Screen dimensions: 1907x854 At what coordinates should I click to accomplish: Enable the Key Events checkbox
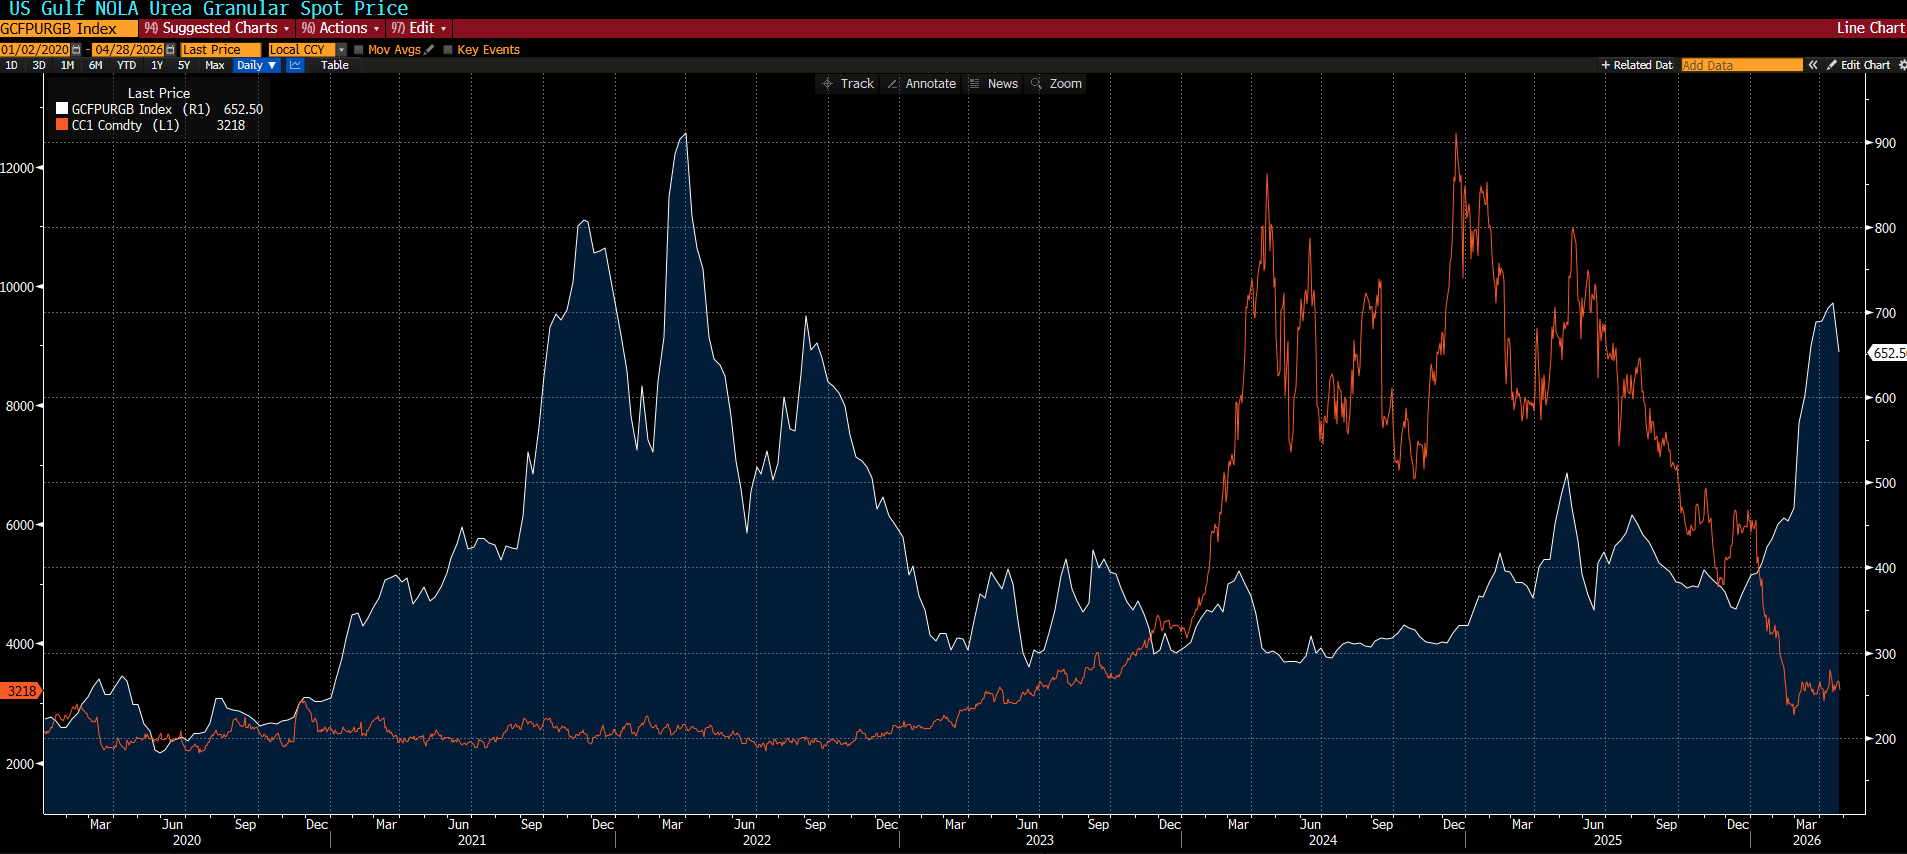point(448,50)
